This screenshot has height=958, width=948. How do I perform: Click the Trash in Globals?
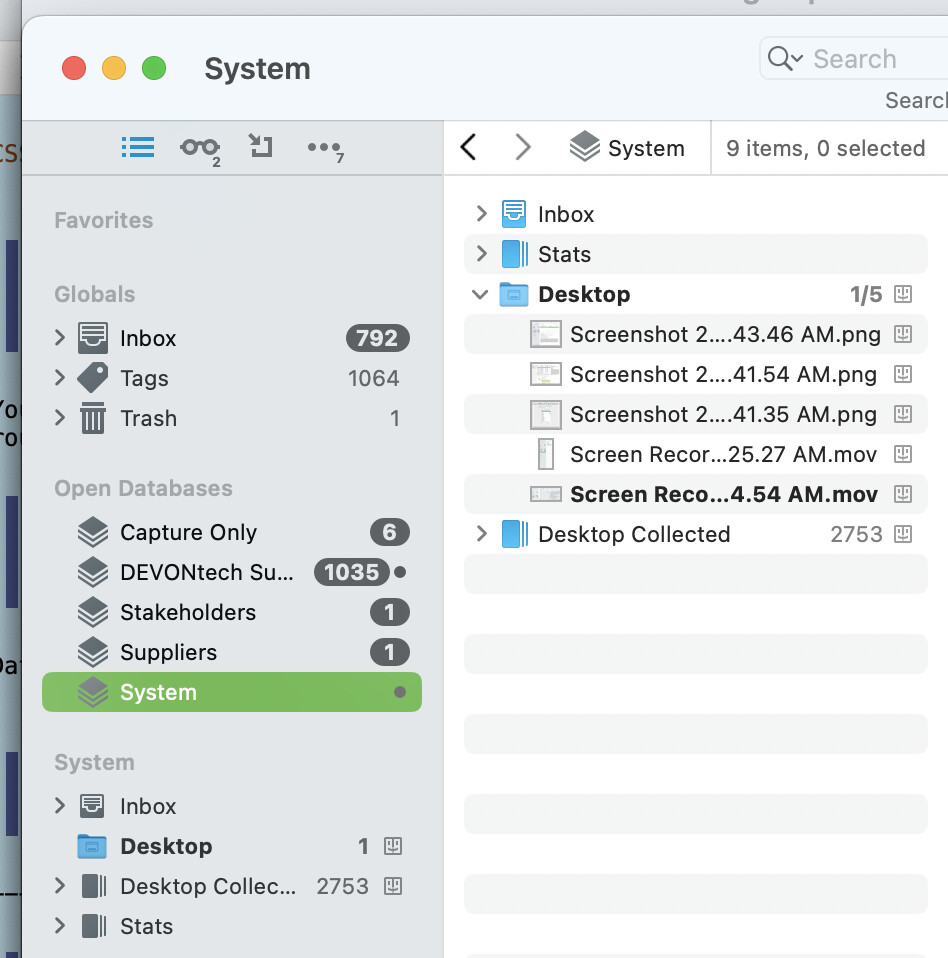tap(148, 418)
